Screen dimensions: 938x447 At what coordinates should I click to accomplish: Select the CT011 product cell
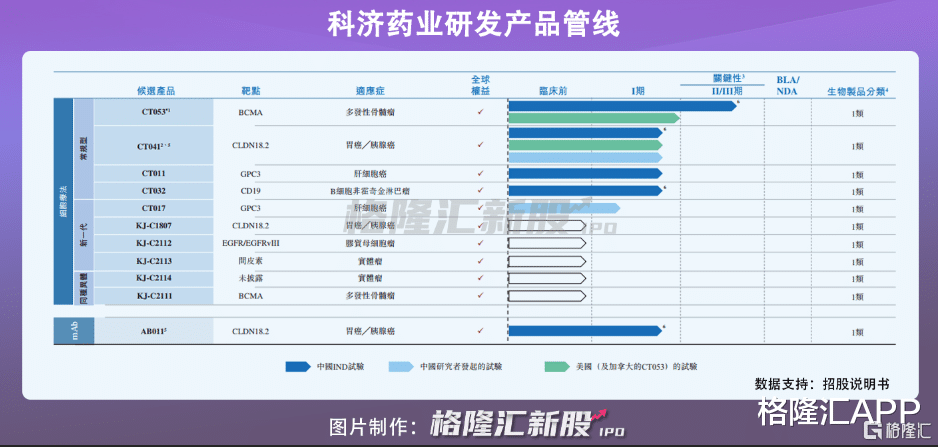(154, 174)
